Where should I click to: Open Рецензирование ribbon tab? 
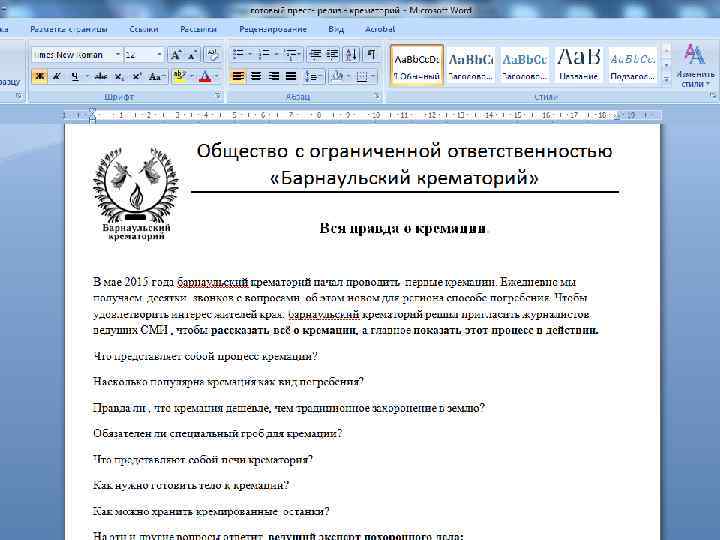(x=273, y=29)
